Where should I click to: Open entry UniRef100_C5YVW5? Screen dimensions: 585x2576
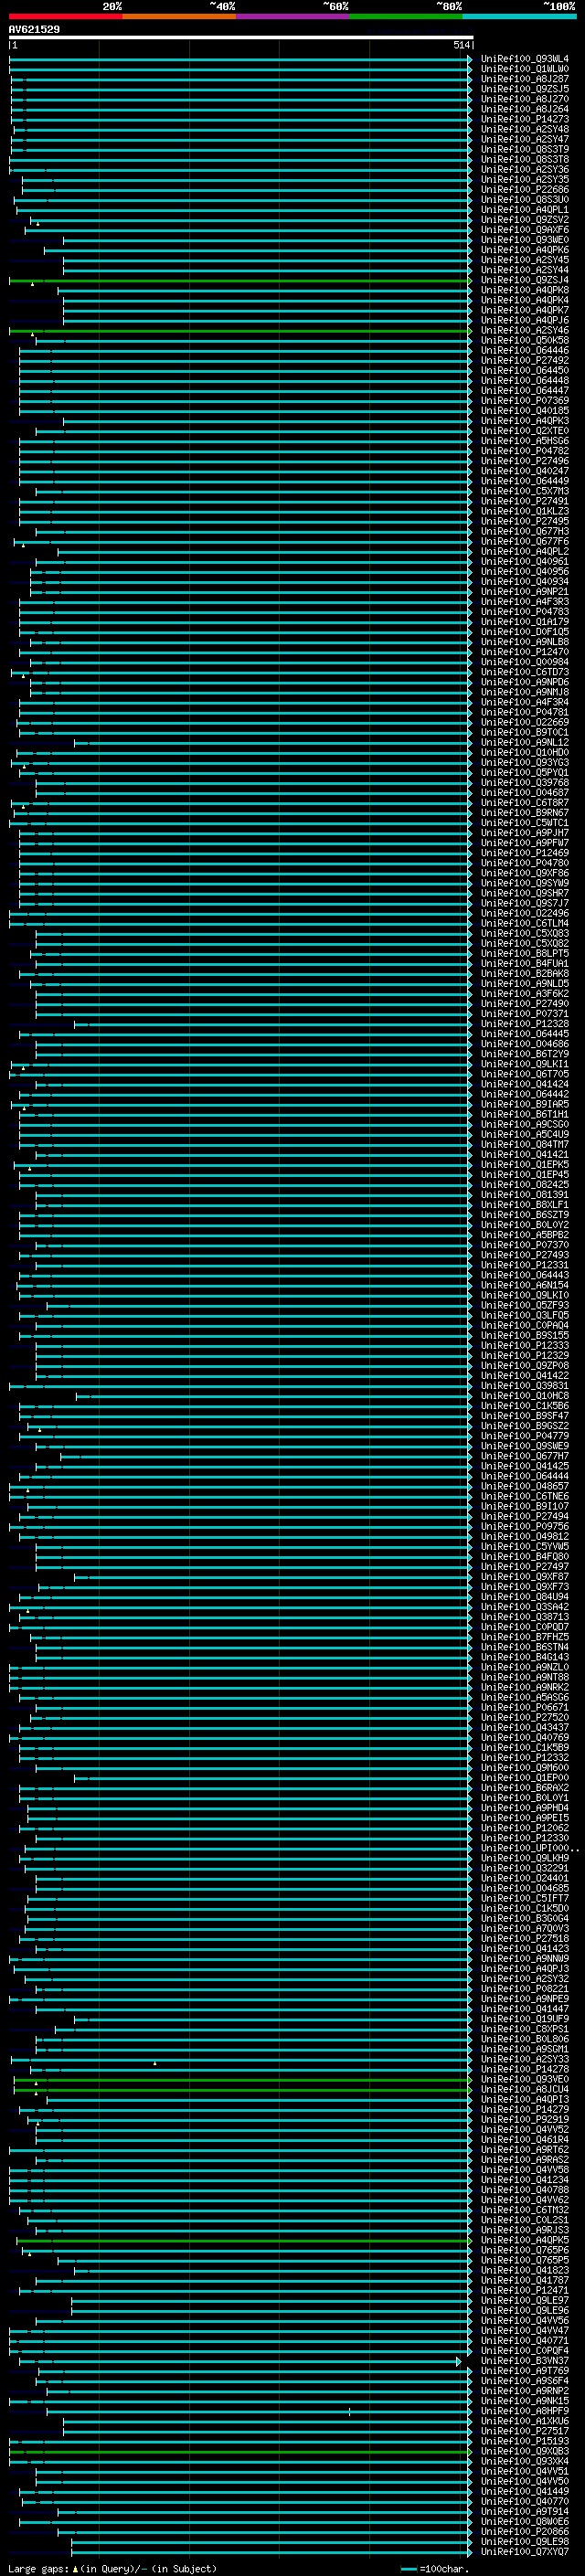pyautogui.click(x=524, y=1546)
